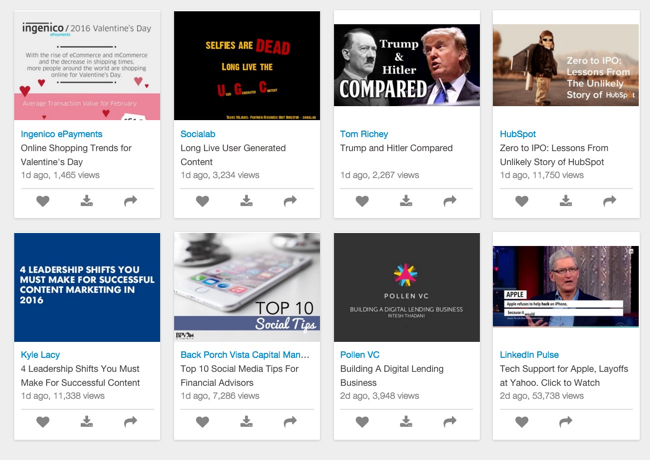Like Top 10 Social Media Tips presentation
The width and height of the screenshot is (650, 460).
pyautogui.click(x=202, y=422)
